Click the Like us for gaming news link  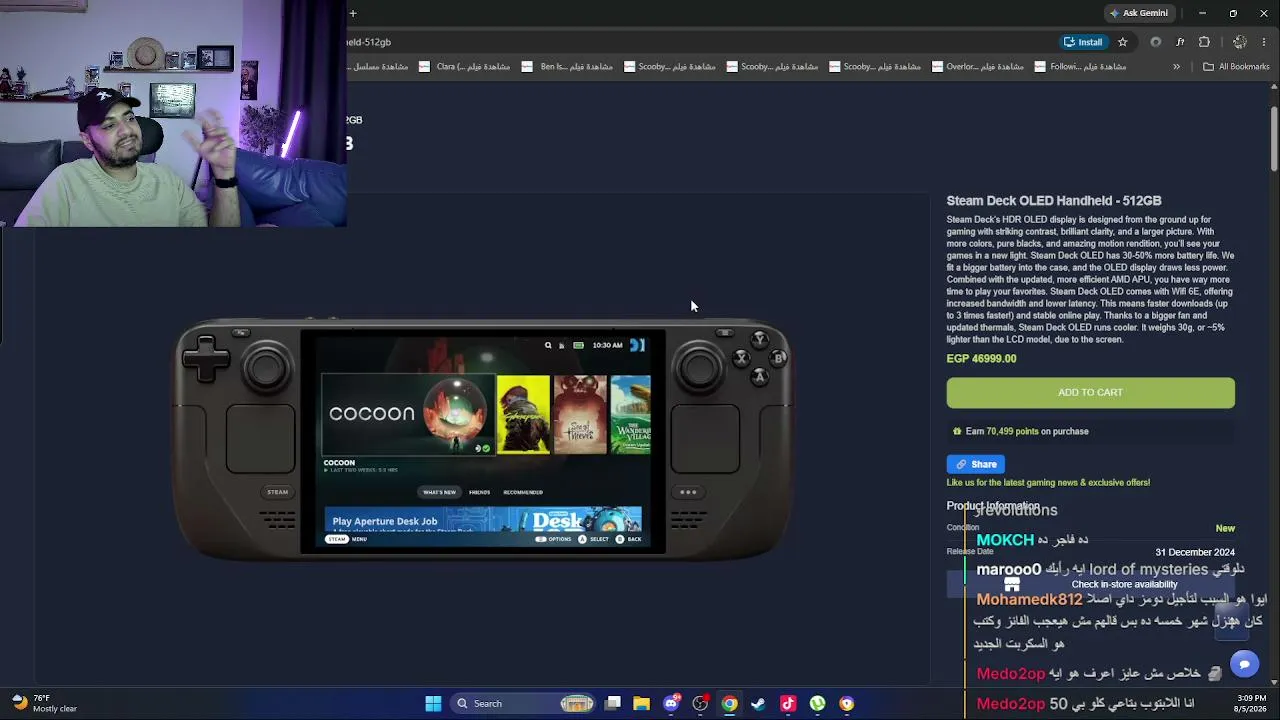pyautogui.click(x=1048, y=483)
